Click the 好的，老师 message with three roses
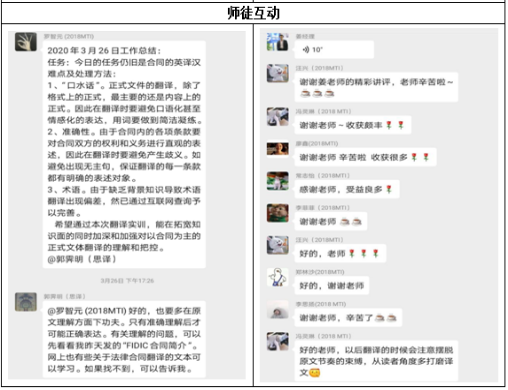The height and width of the screenshot is (390, 508). 340,254
